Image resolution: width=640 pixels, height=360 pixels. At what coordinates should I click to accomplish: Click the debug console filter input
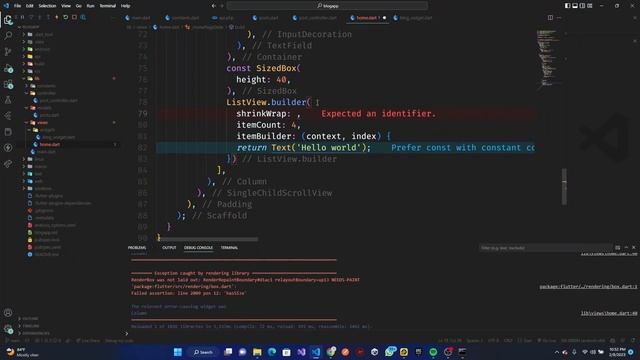pyautogui.click(x=545, y=248)
